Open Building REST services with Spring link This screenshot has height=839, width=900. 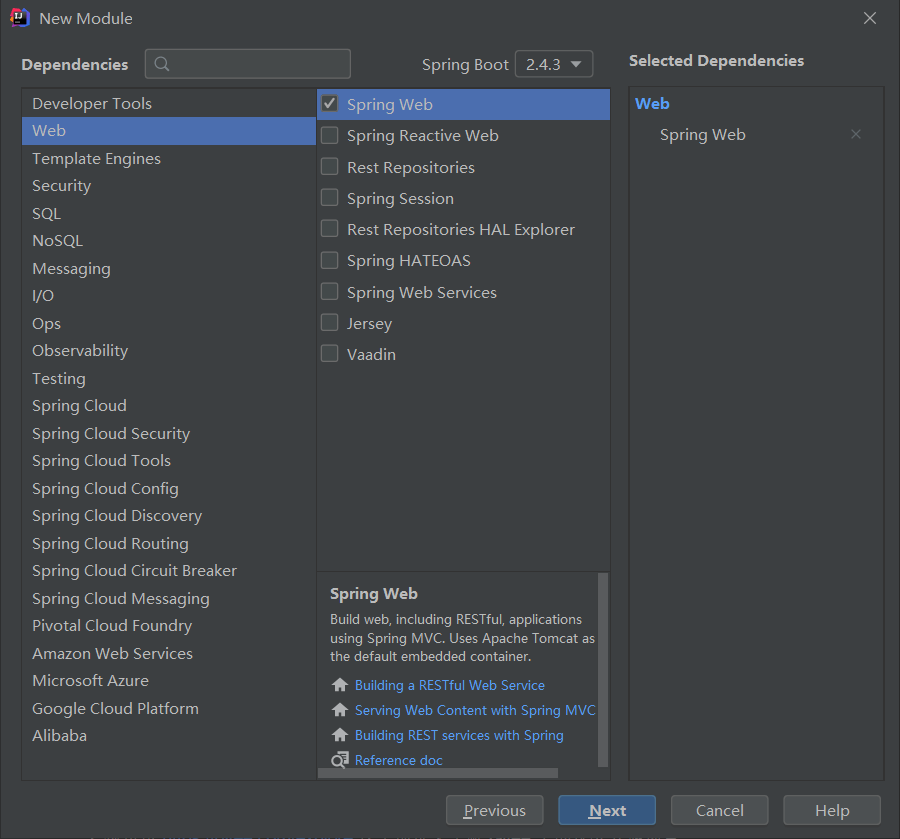459,735
